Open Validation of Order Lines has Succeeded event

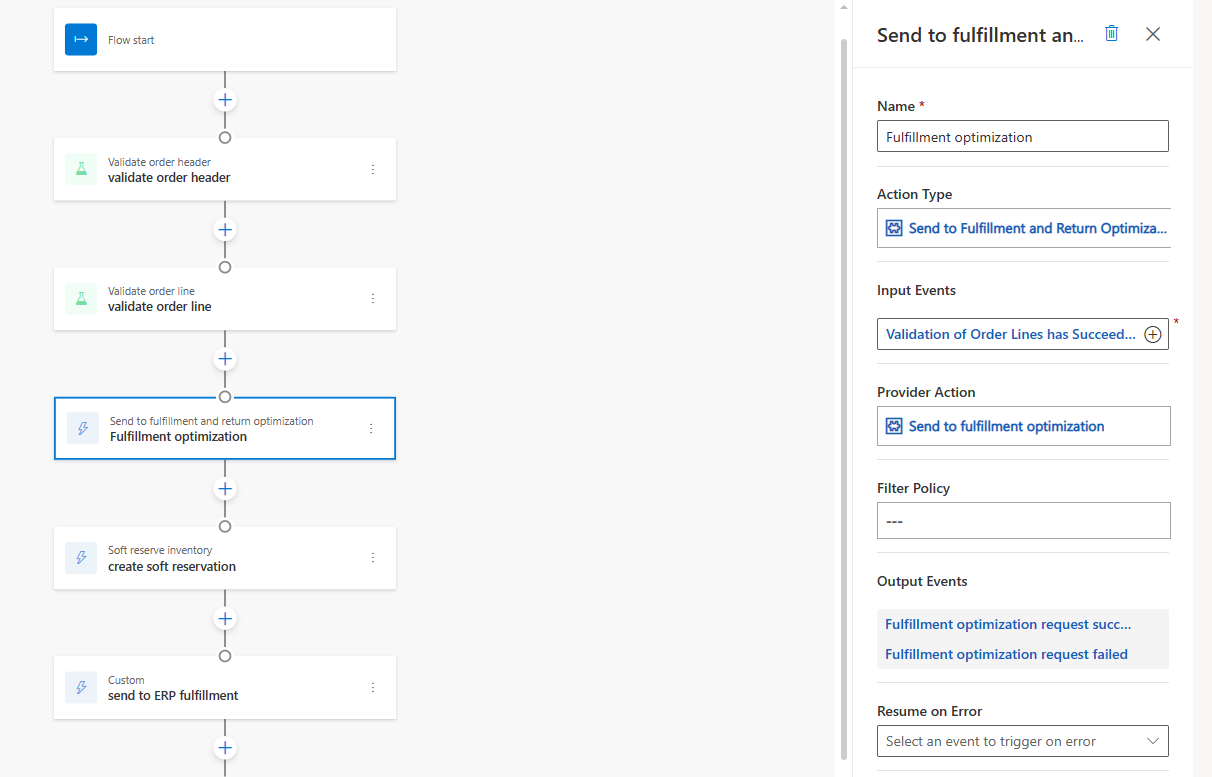[x=1010, y=334]
